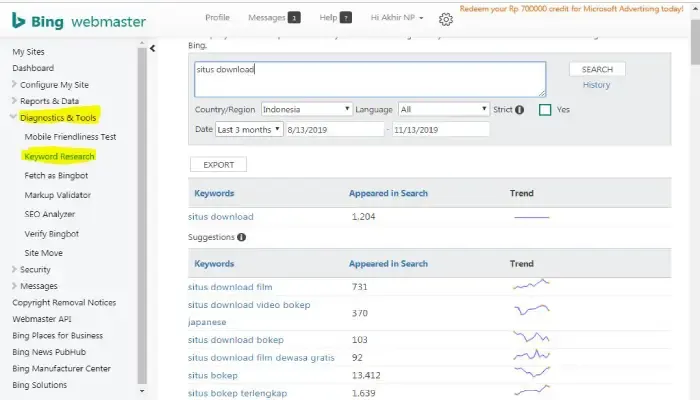Screen dimensions: 700x400
Task: Sort suggestions by Appeared in Search header
Action: [388, 264]
